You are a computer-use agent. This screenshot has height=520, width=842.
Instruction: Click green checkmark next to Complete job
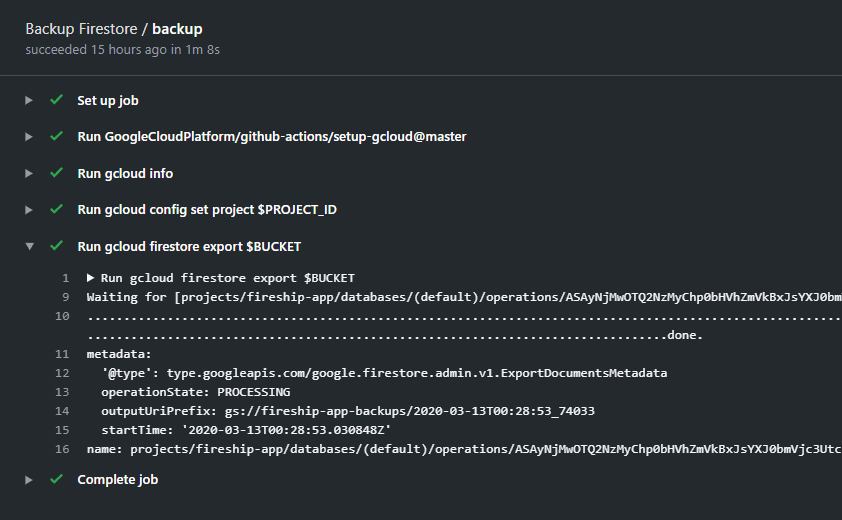coord(57,479)
